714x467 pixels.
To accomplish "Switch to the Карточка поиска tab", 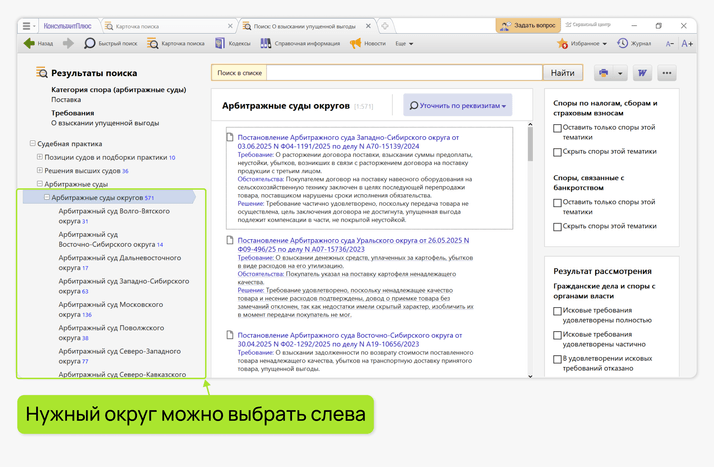I will (165, 26).
